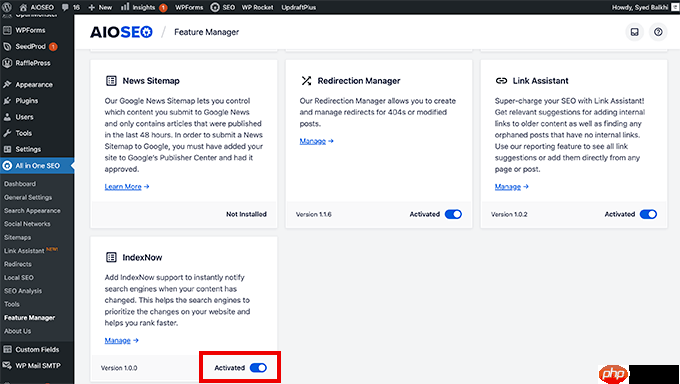Click the AIOSEO logo in header

[121, 32]
